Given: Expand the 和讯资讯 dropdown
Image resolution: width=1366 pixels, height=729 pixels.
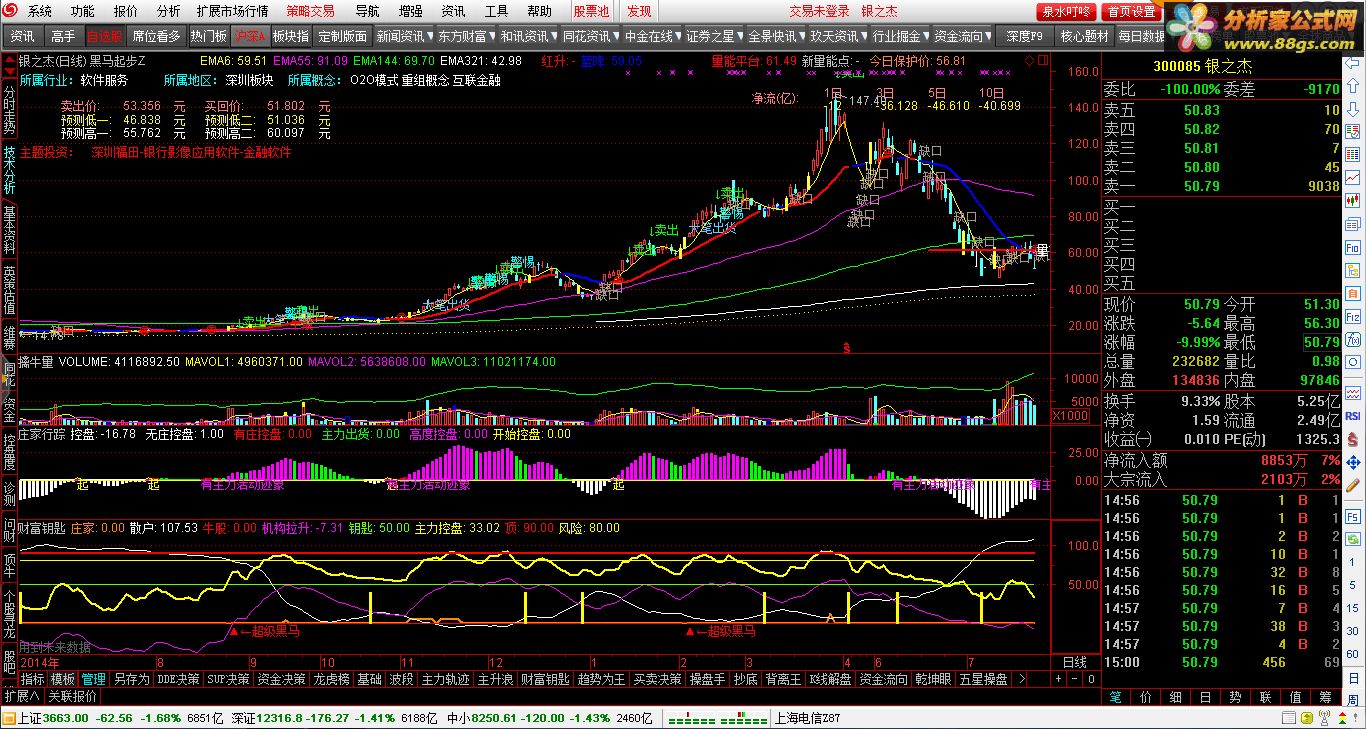Looking at the screenshot, I should click(x=553, y=36).
